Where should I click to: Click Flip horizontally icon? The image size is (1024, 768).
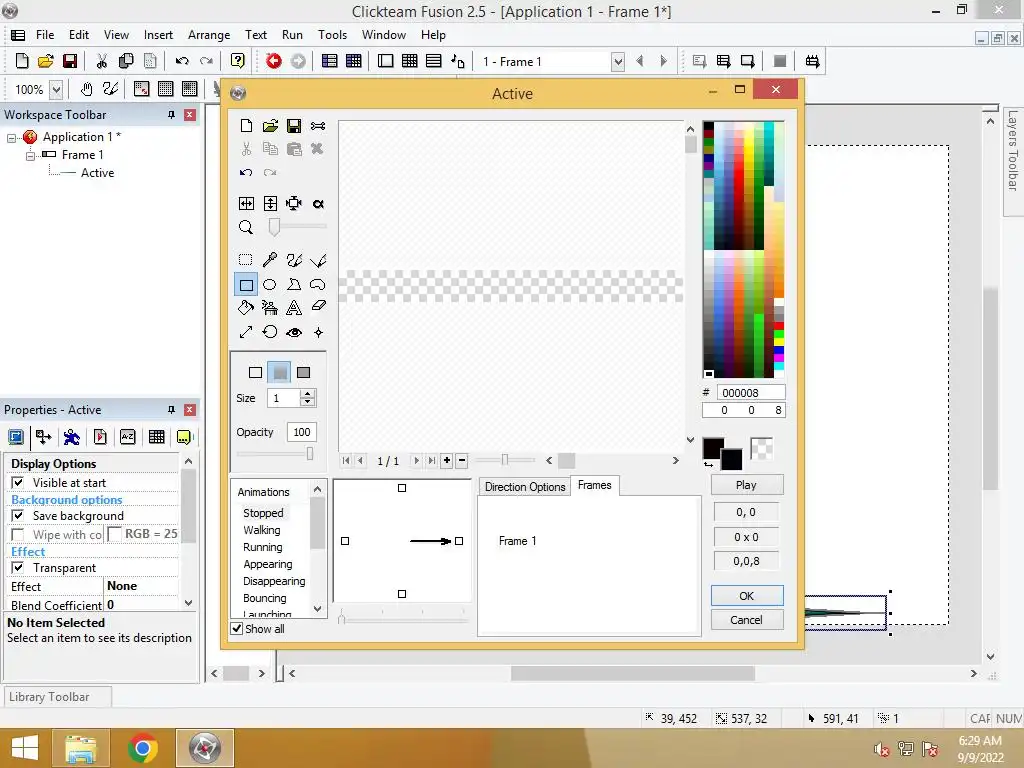[x=246, y=203]
